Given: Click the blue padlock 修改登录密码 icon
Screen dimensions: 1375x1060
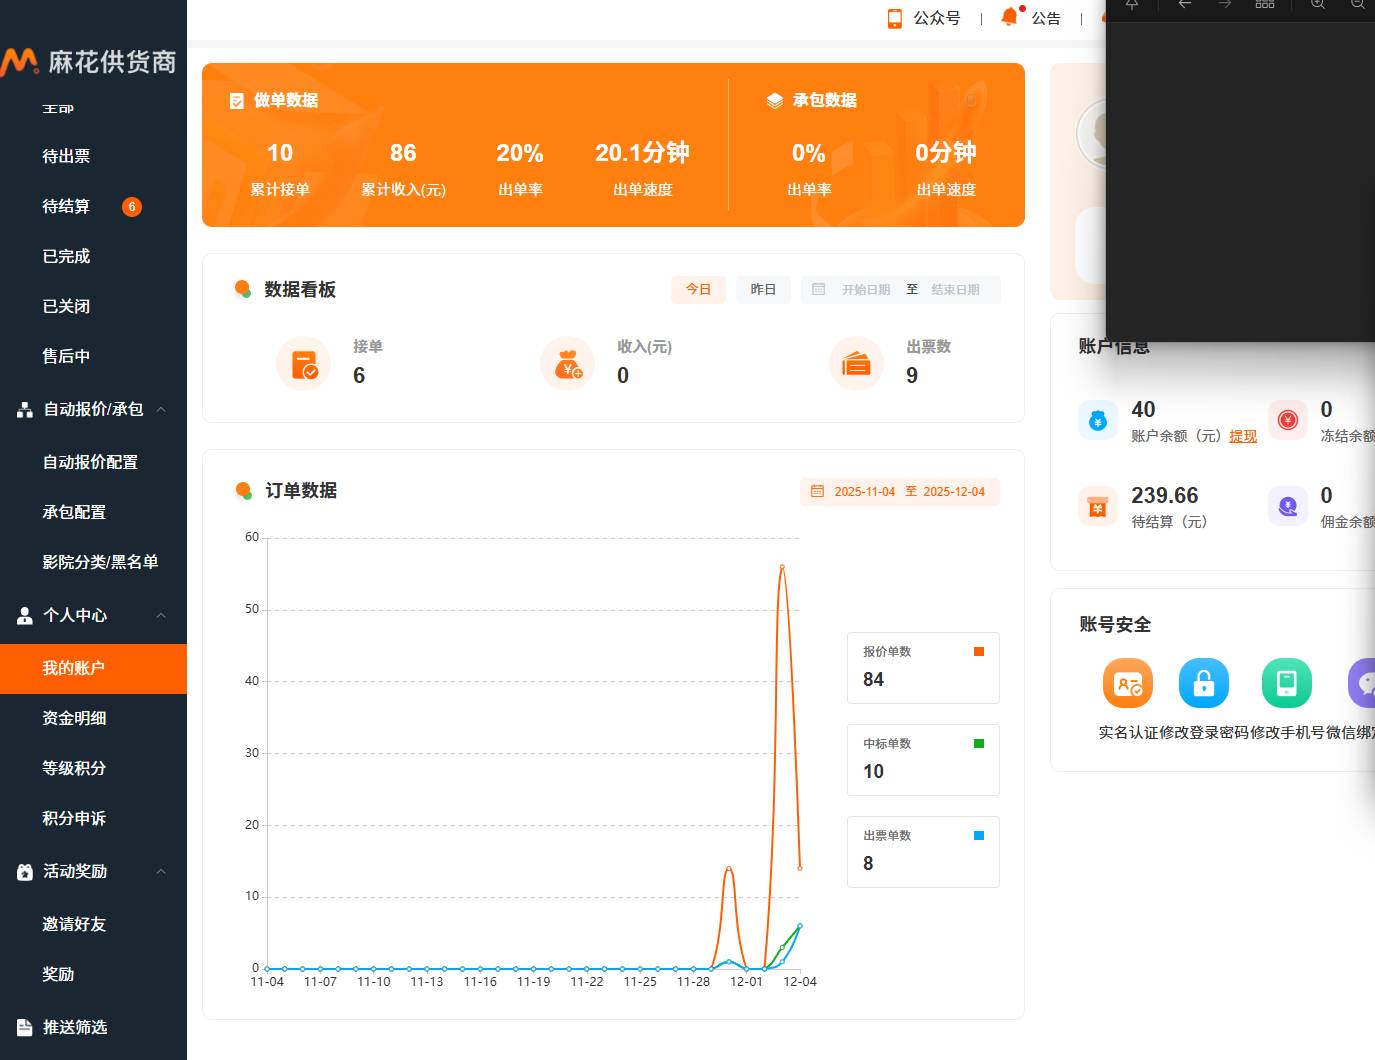Looking at the screenshot, I should tap(1203, 684).
